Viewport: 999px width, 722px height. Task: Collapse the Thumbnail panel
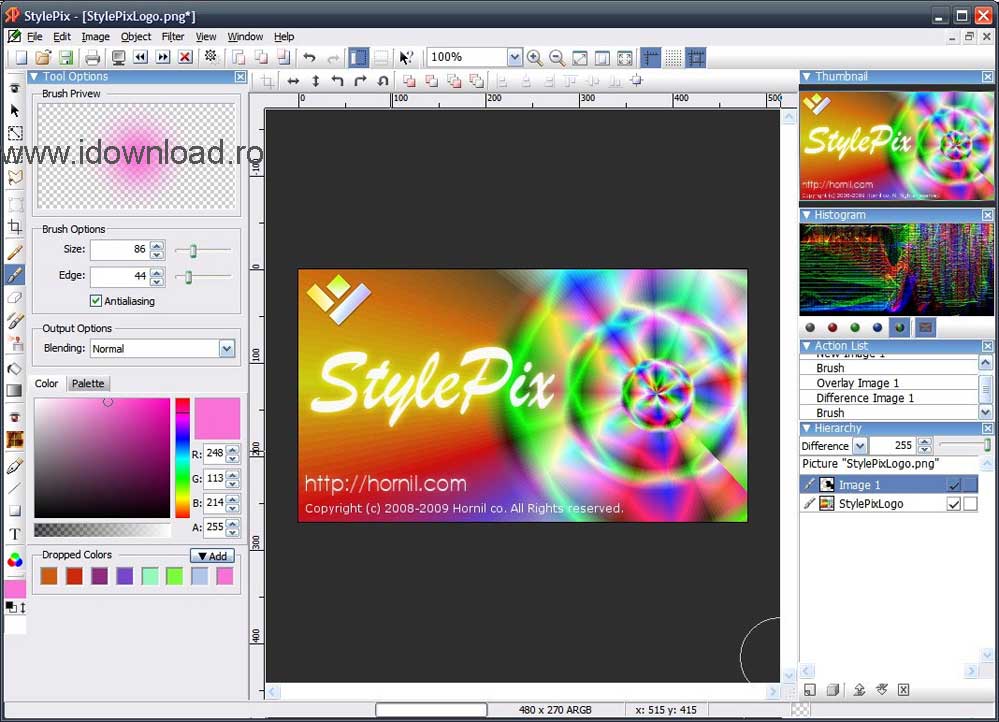(x=806, y=76)
